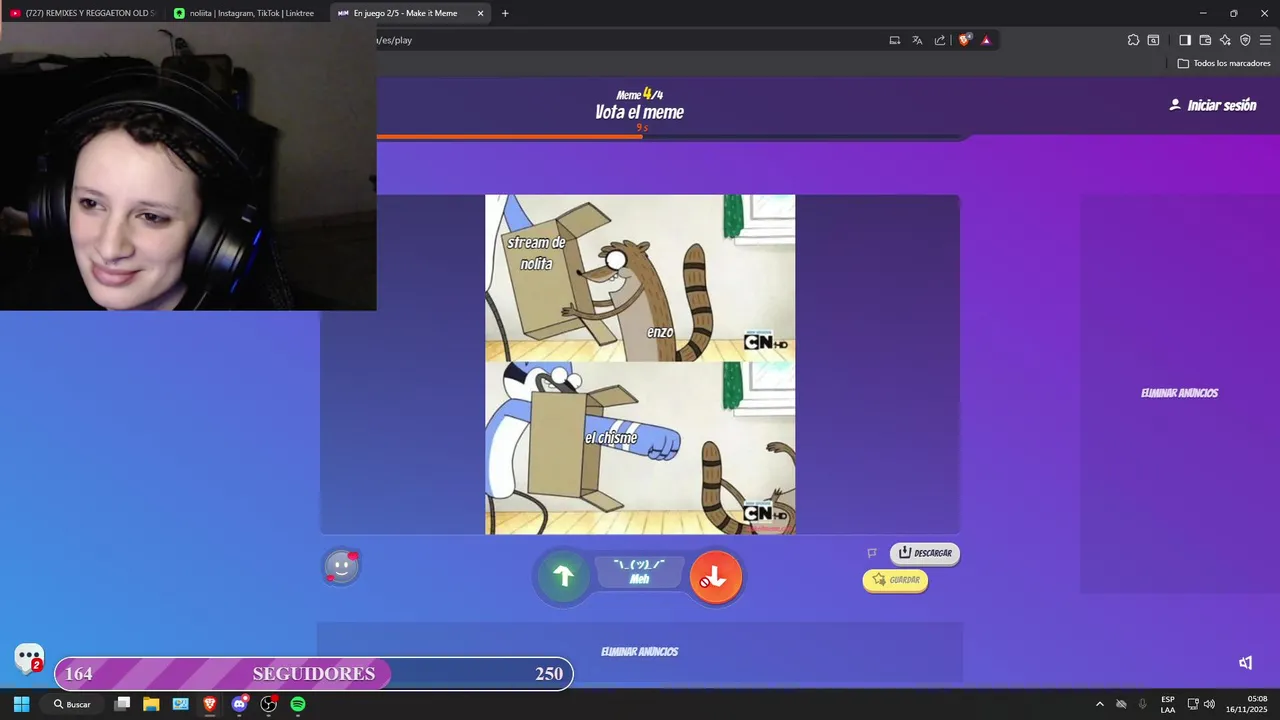The image size is (1280, 720).
Task: Open the Brave browser taskbar icon
Action: [x=210, y=704]
